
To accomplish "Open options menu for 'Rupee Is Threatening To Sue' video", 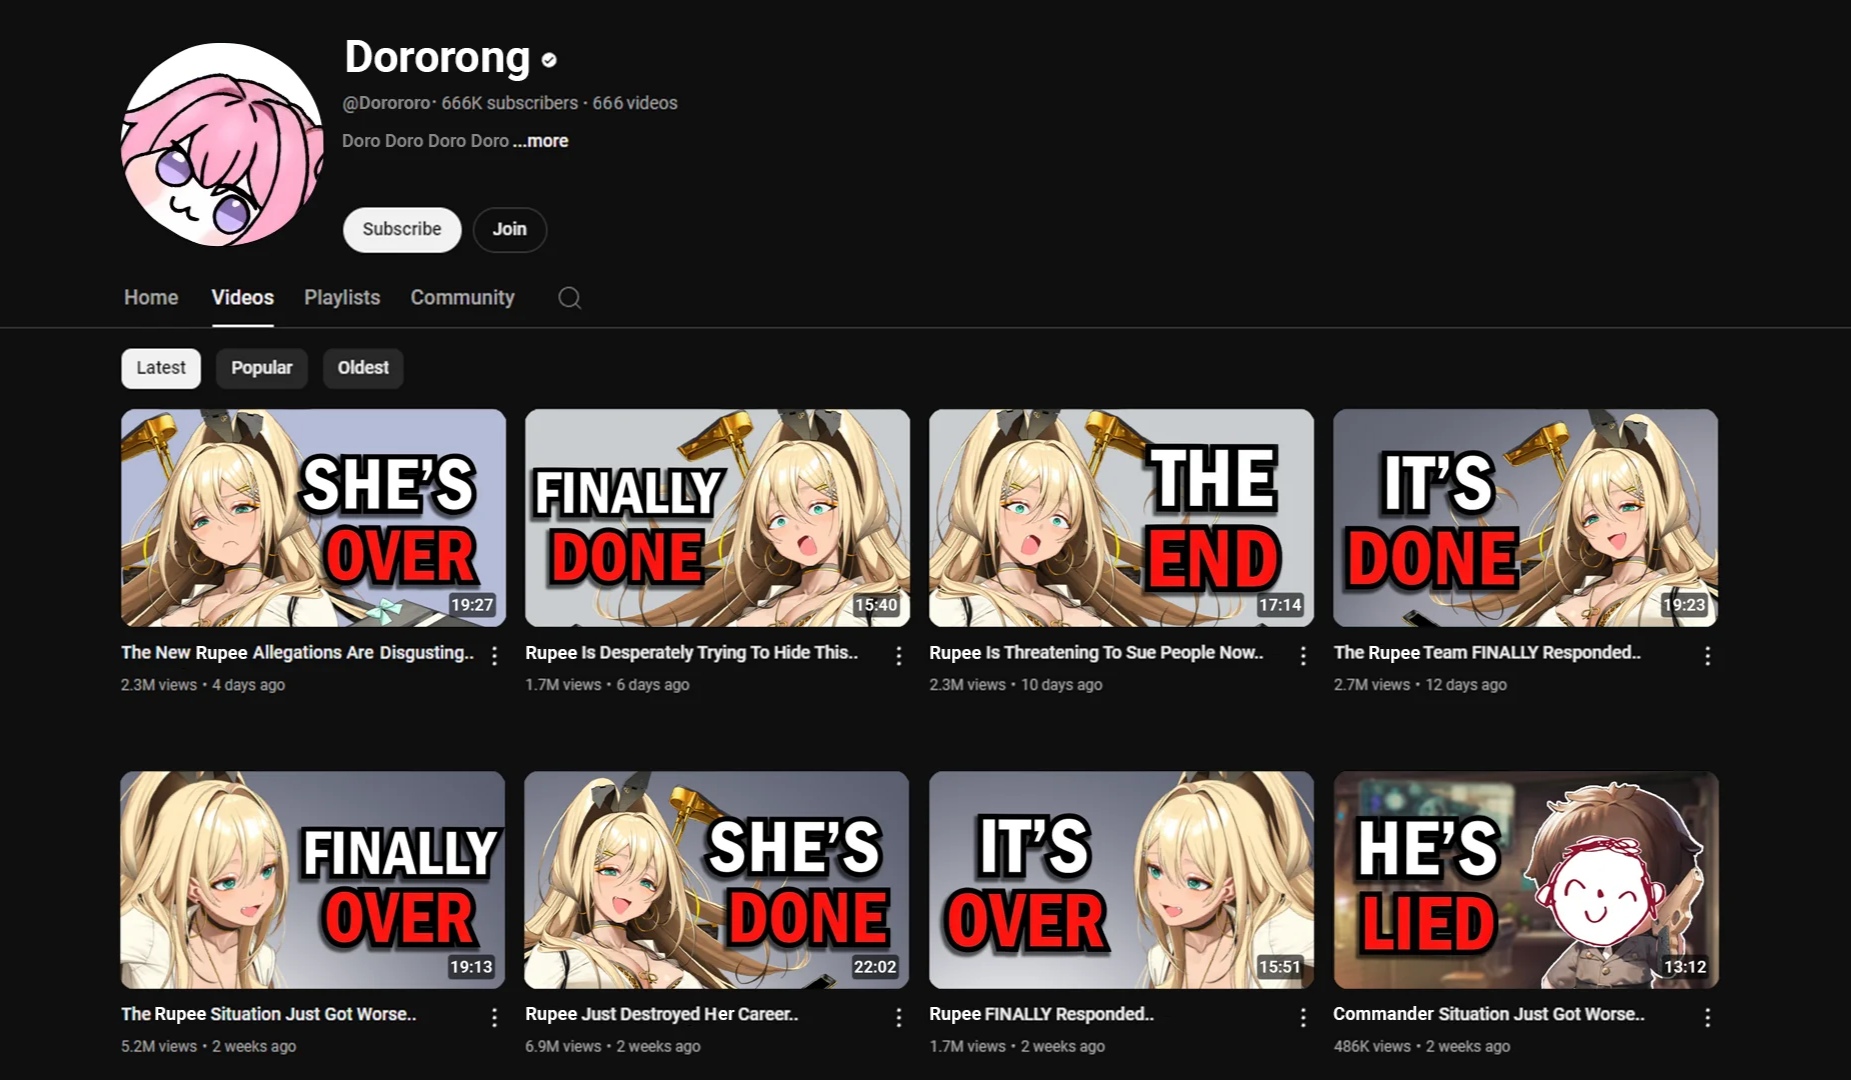I will coord(1302,656).
